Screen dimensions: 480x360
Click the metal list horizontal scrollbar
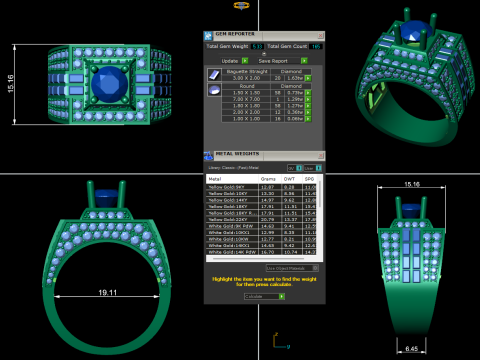click(x=258, y=258)
